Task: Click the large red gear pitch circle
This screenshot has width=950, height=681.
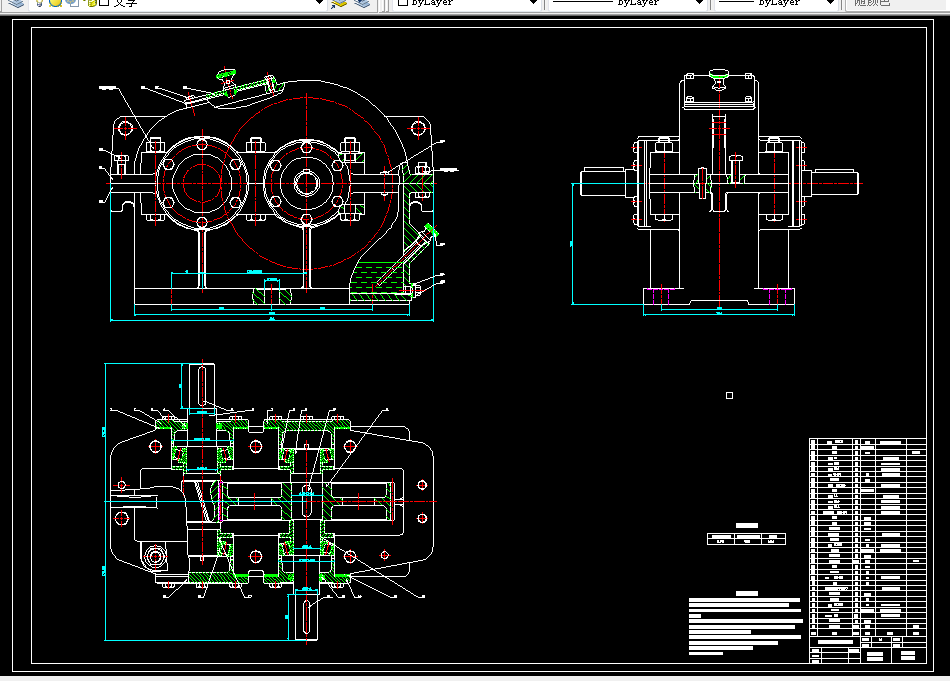Action: pos(307,182)
